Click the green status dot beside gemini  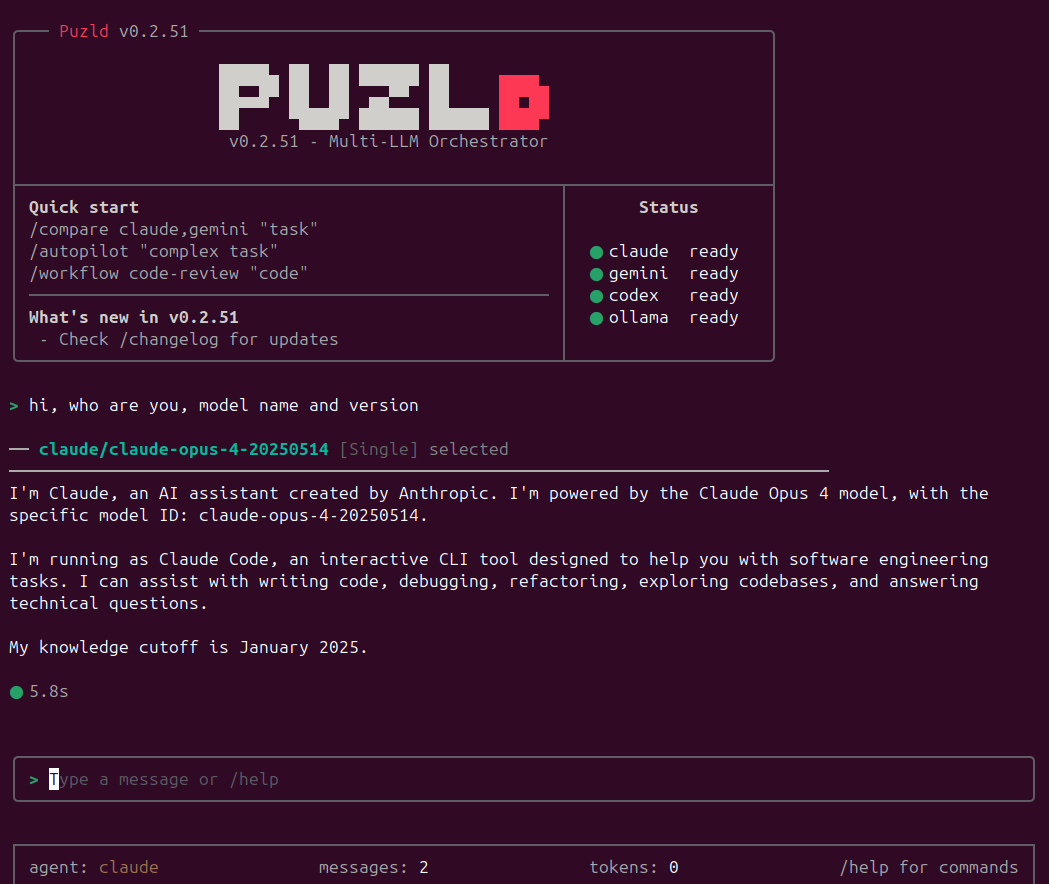pyautogui.click(x=596, y=274)
